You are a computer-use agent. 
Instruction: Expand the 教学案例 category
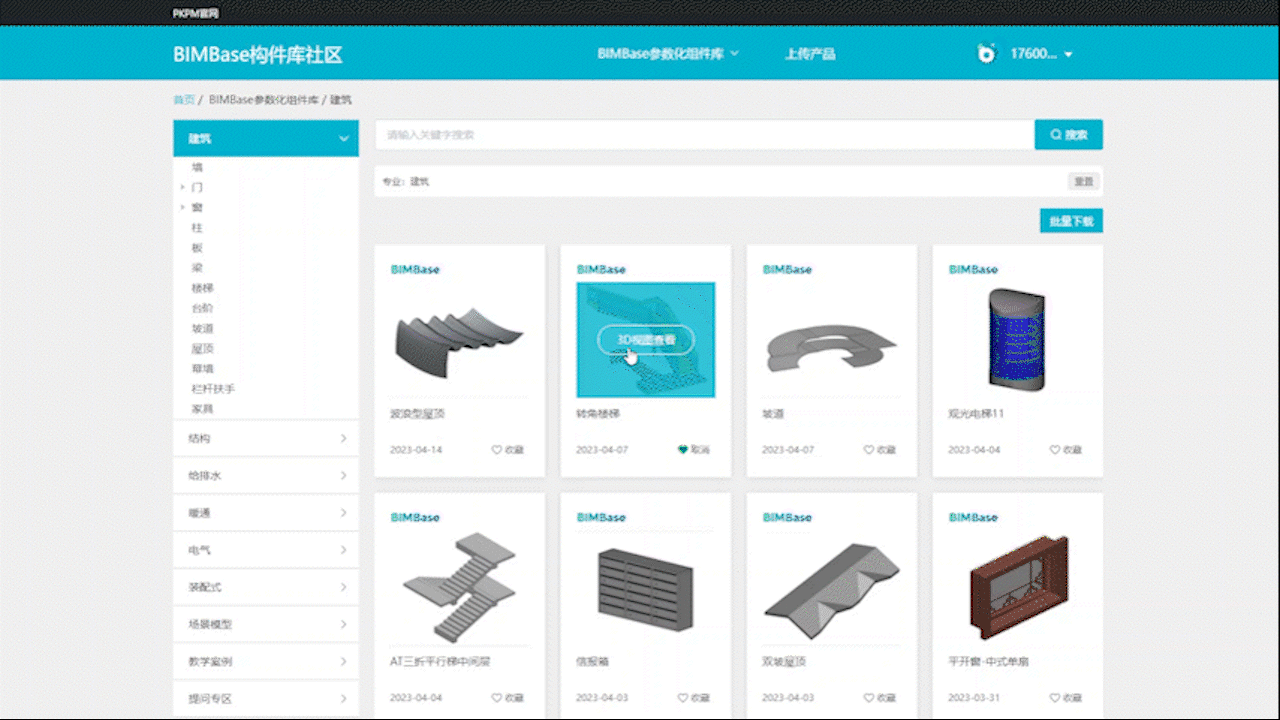coord(266,661)
